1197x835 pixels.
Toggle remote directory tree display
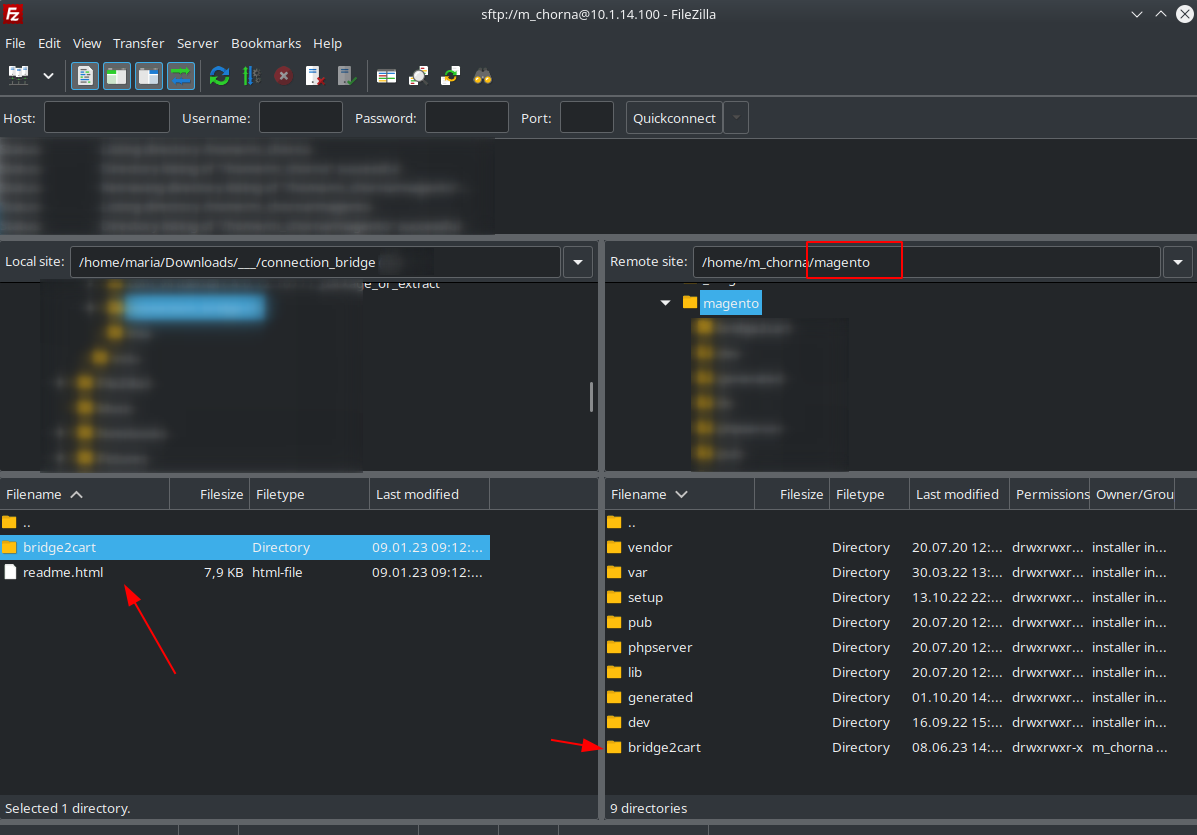149,76
